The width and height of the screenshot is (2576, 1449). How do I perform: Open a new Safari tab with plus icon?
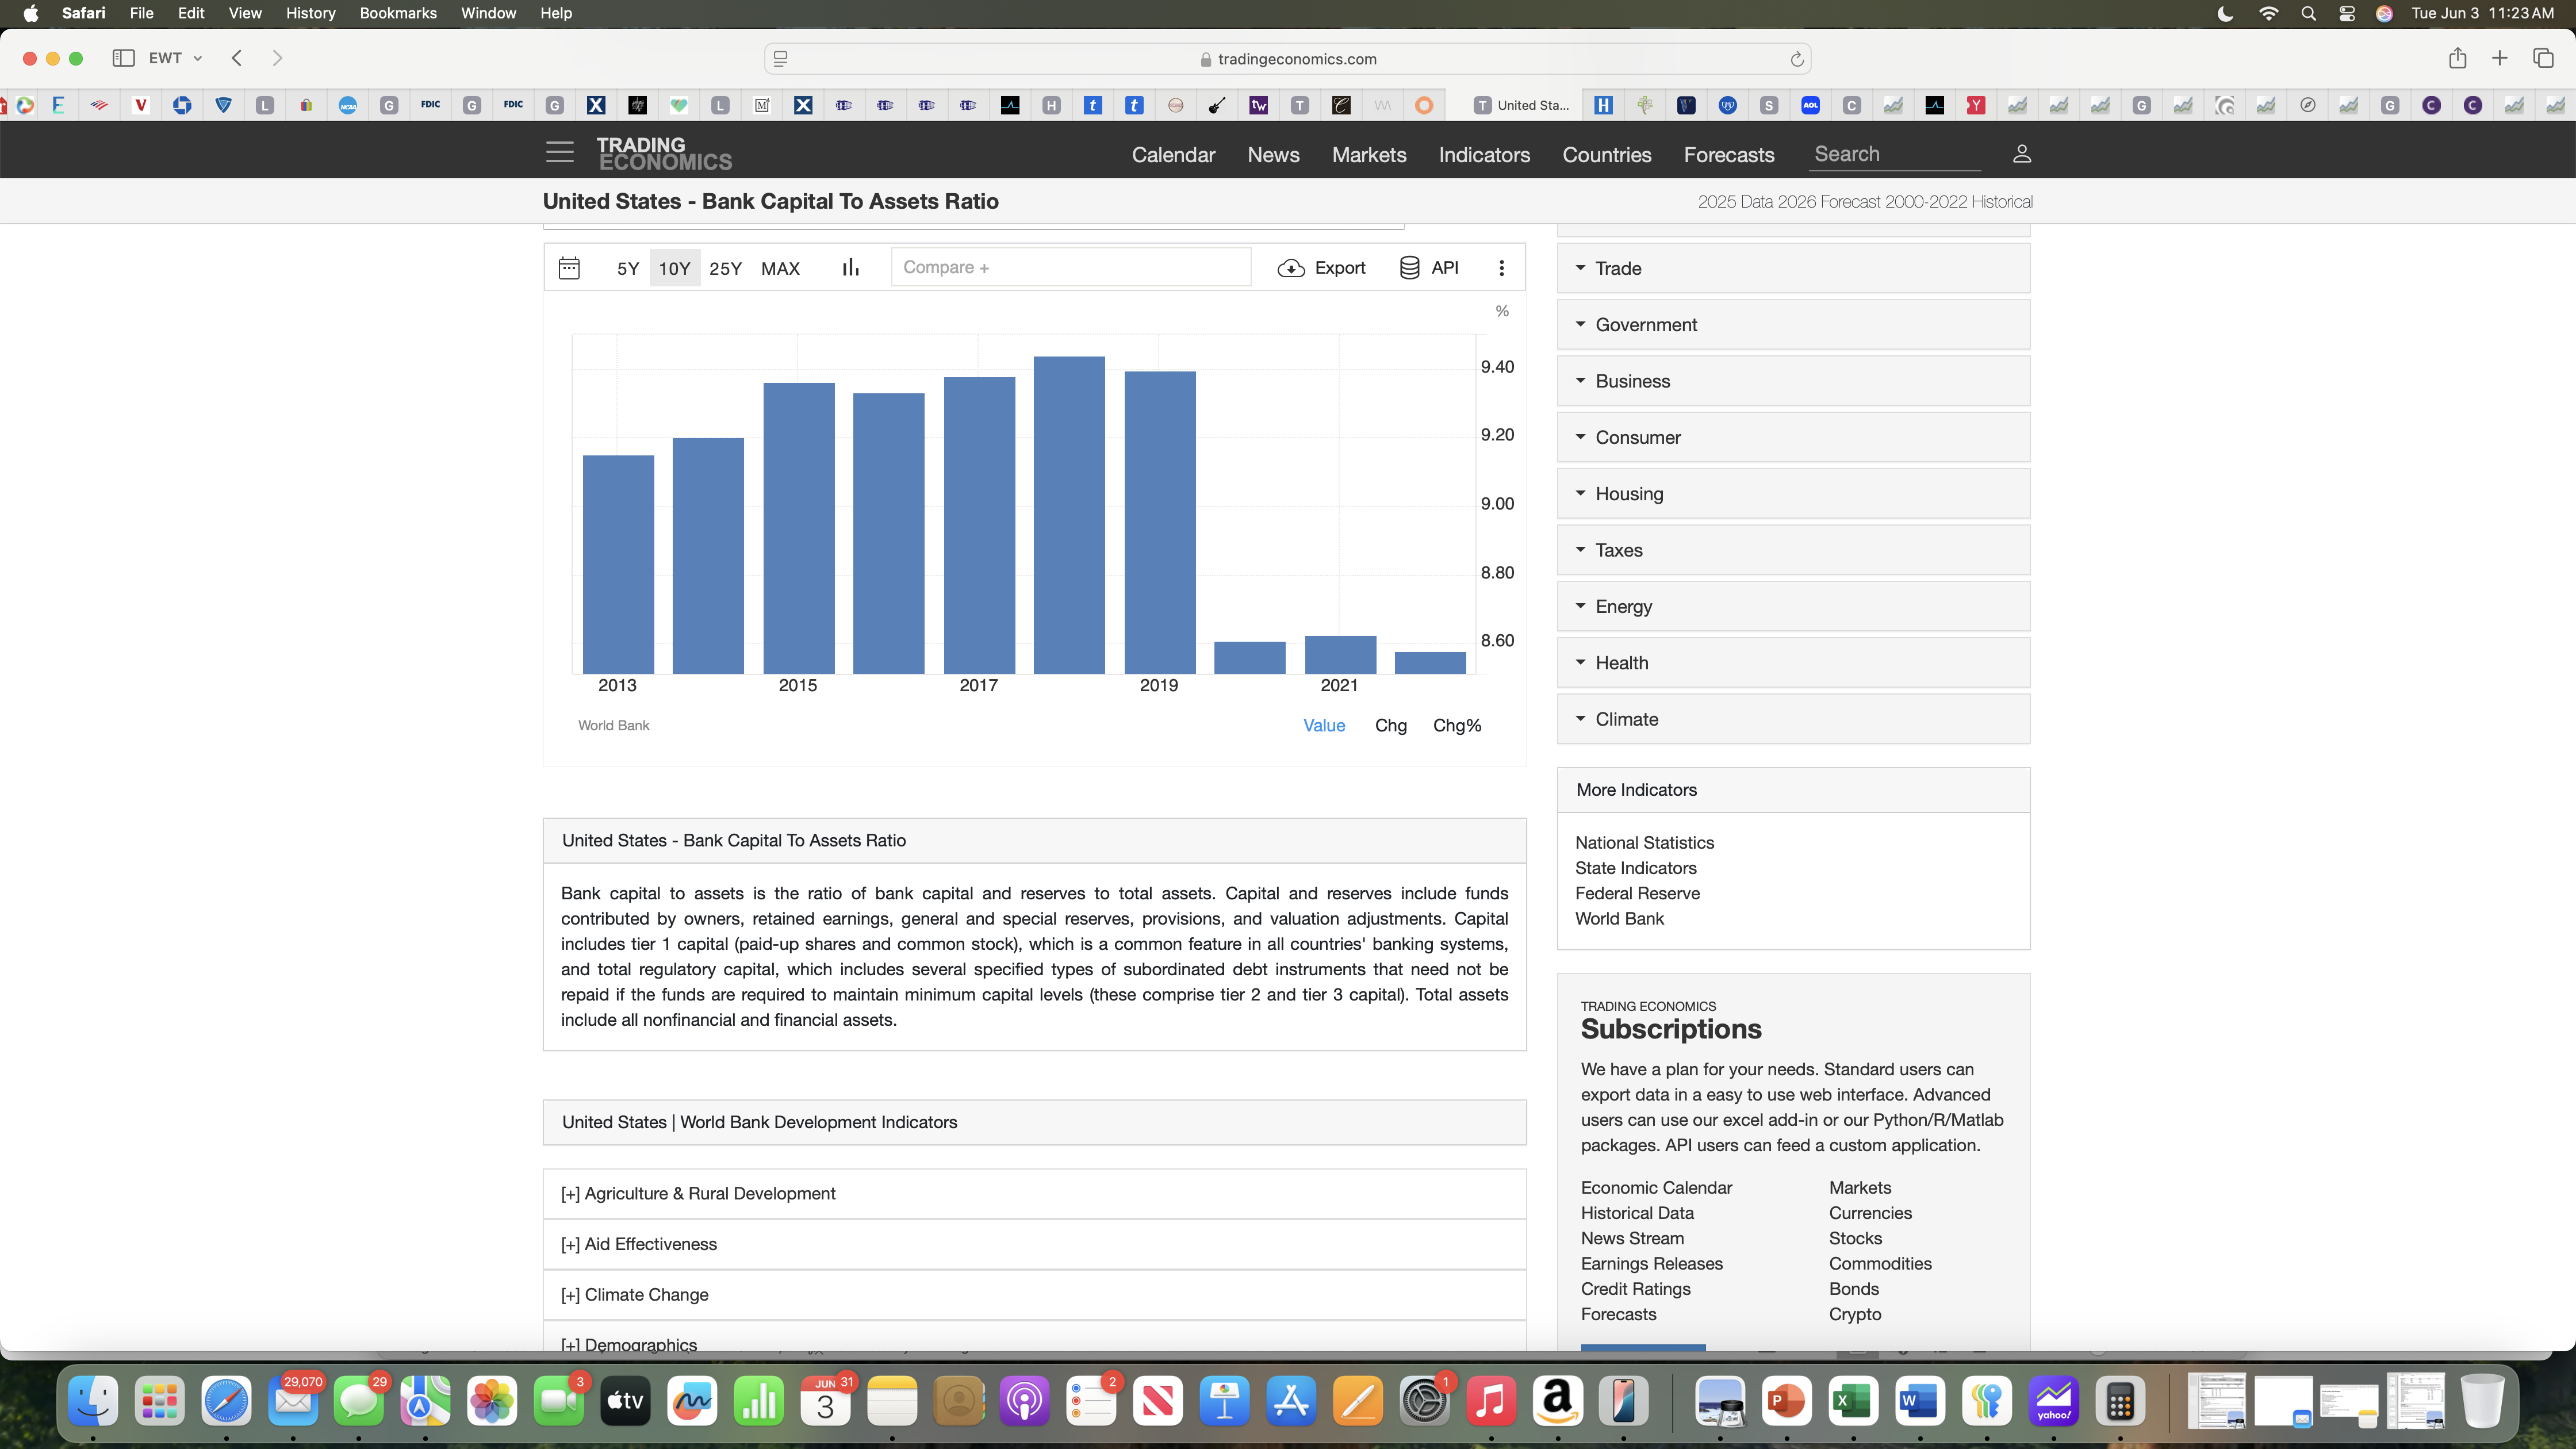pyautogui.click(x=2499, y=58)
